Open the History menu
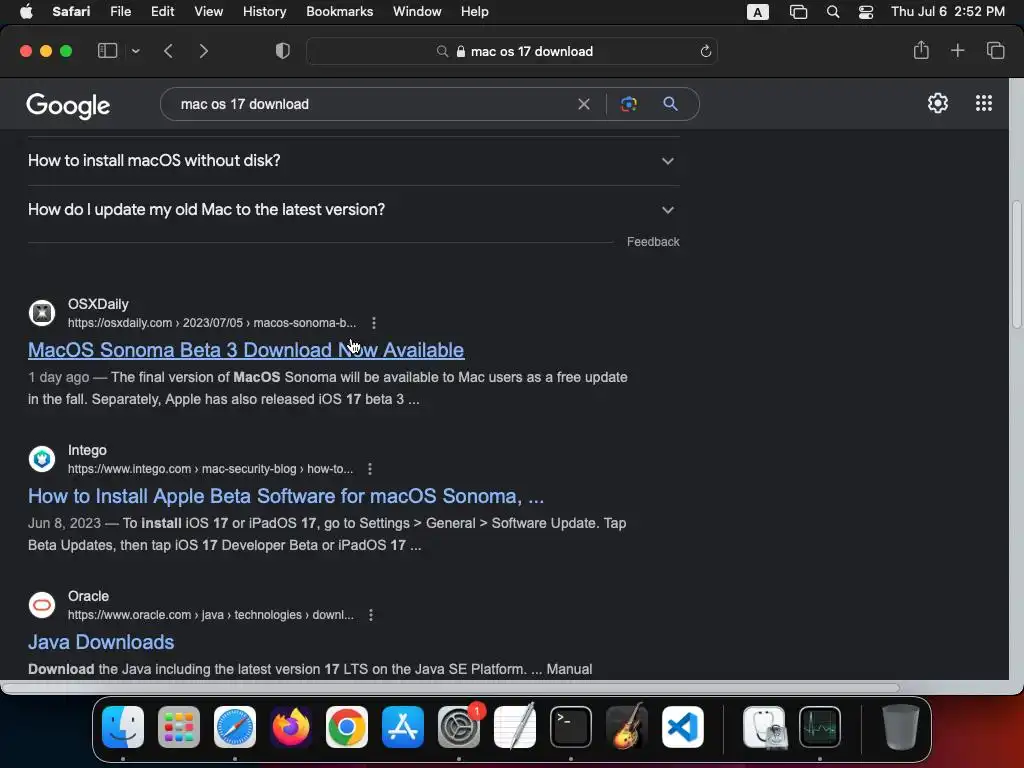Screen dimensions: 1024x768 click(264, 12)
